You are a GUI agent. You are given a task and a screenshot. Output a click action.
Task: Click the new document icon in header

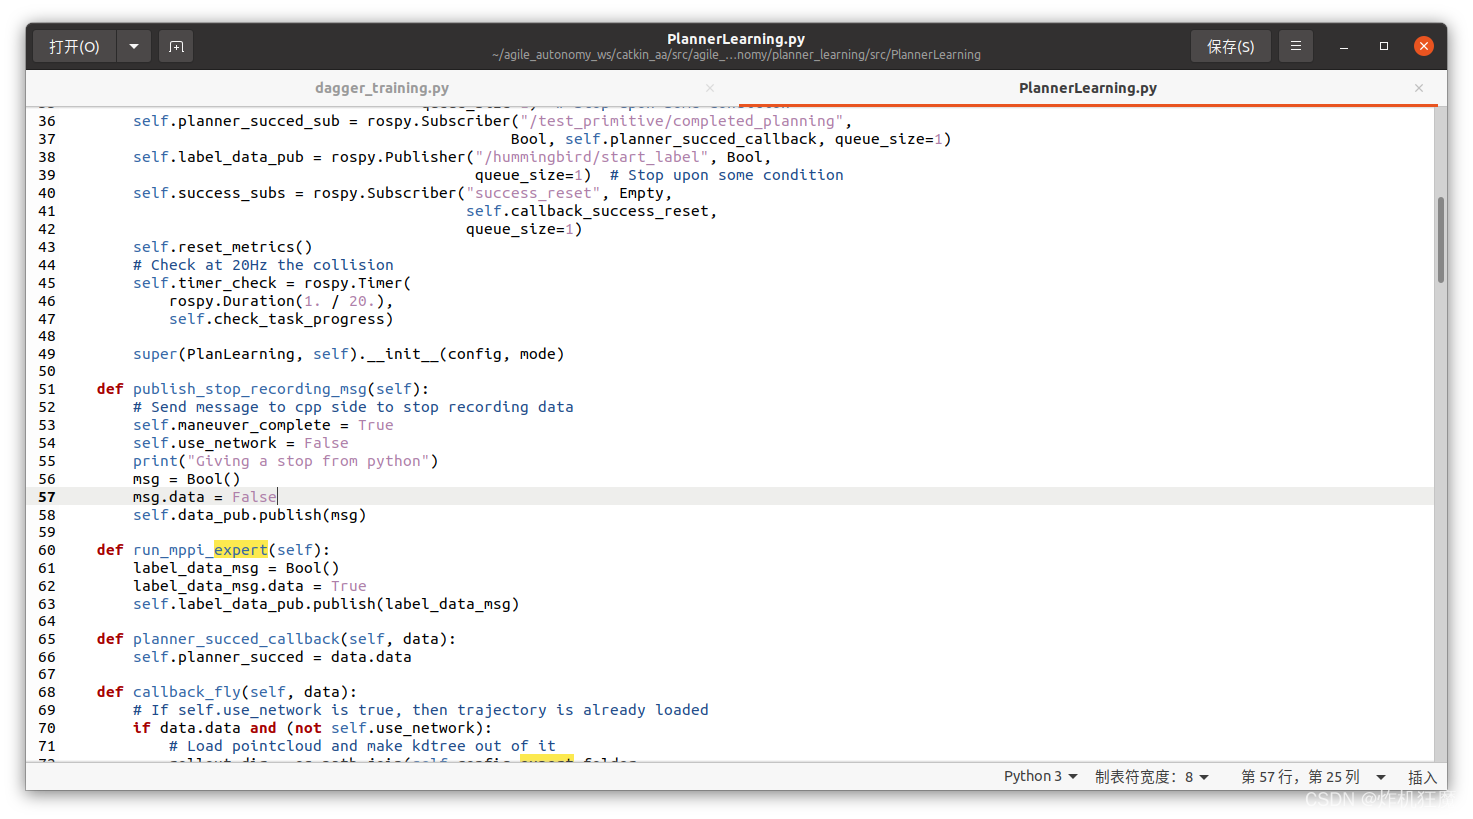[x=176, y=46]
